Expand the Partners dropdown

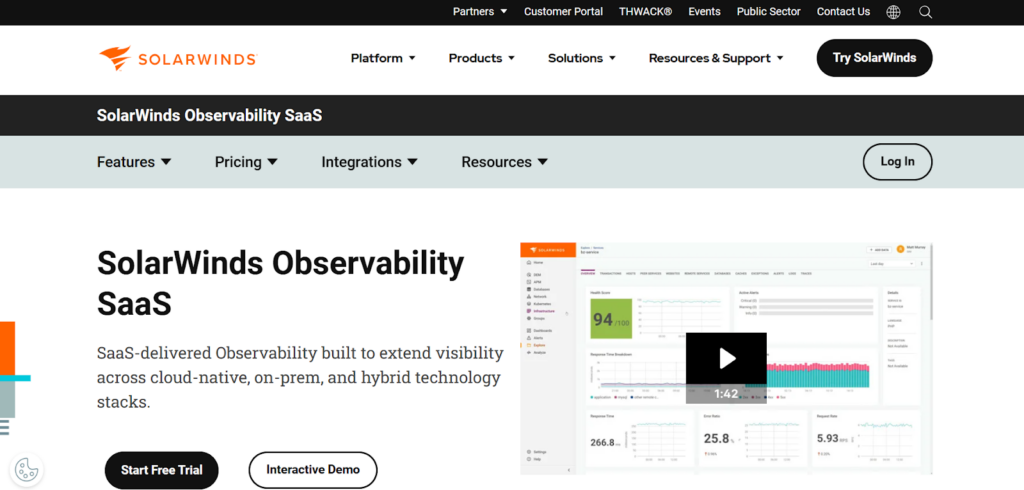(x=480, y=12)
